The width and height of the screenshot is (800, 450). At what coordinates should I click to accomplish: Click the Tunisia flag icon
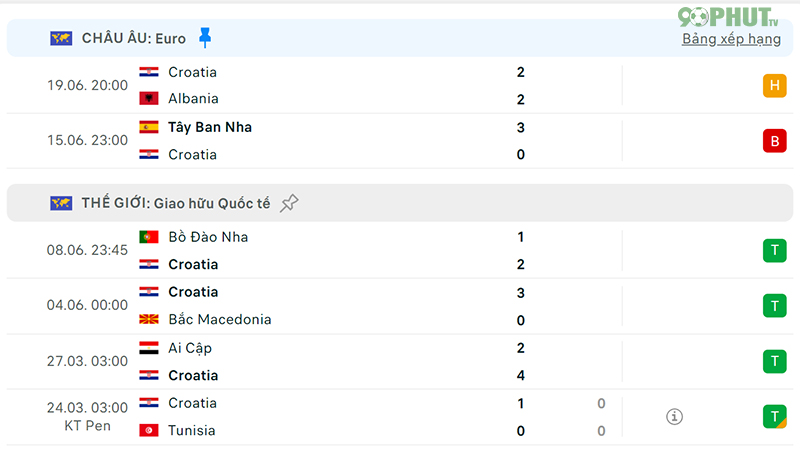click(149, 431)
